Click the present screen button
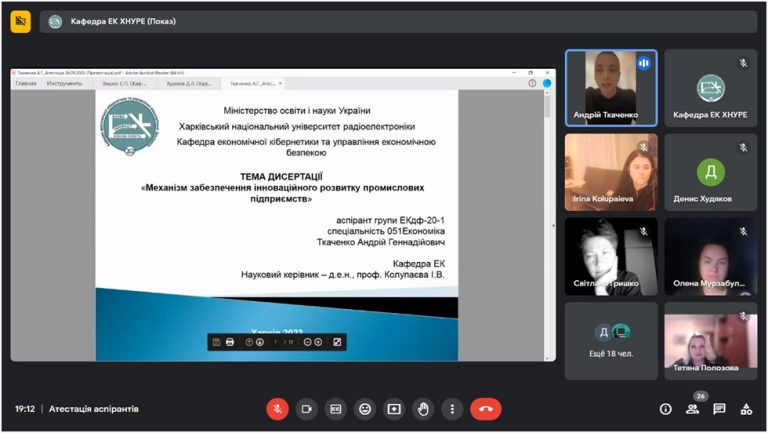 [x=394, y=409]
